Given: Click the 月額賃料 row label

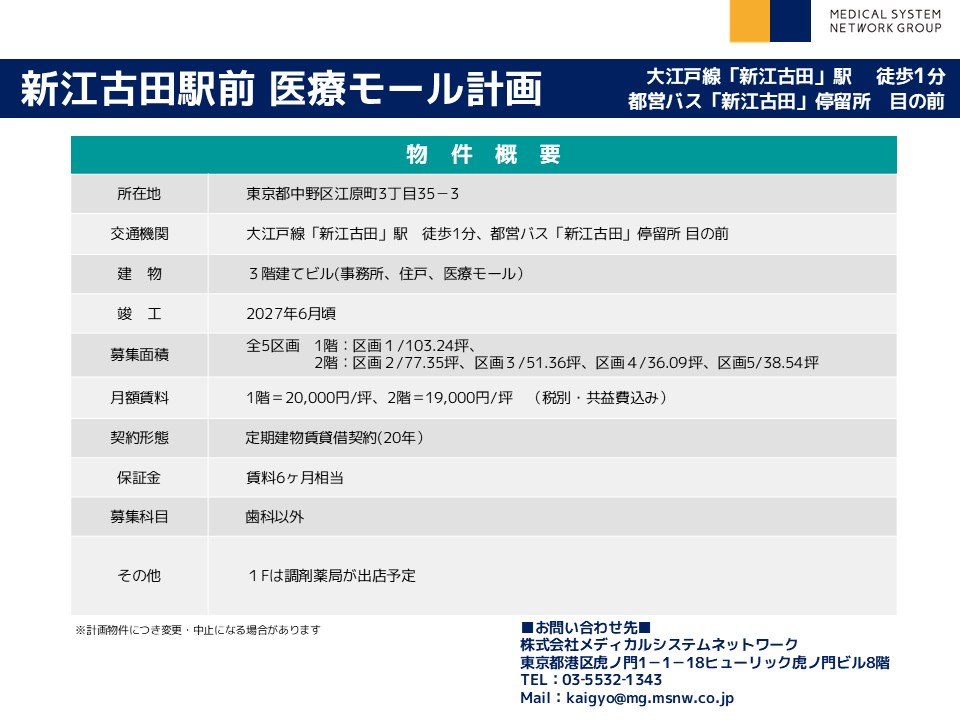Looking at the screenshot, I should pos(139,398).
